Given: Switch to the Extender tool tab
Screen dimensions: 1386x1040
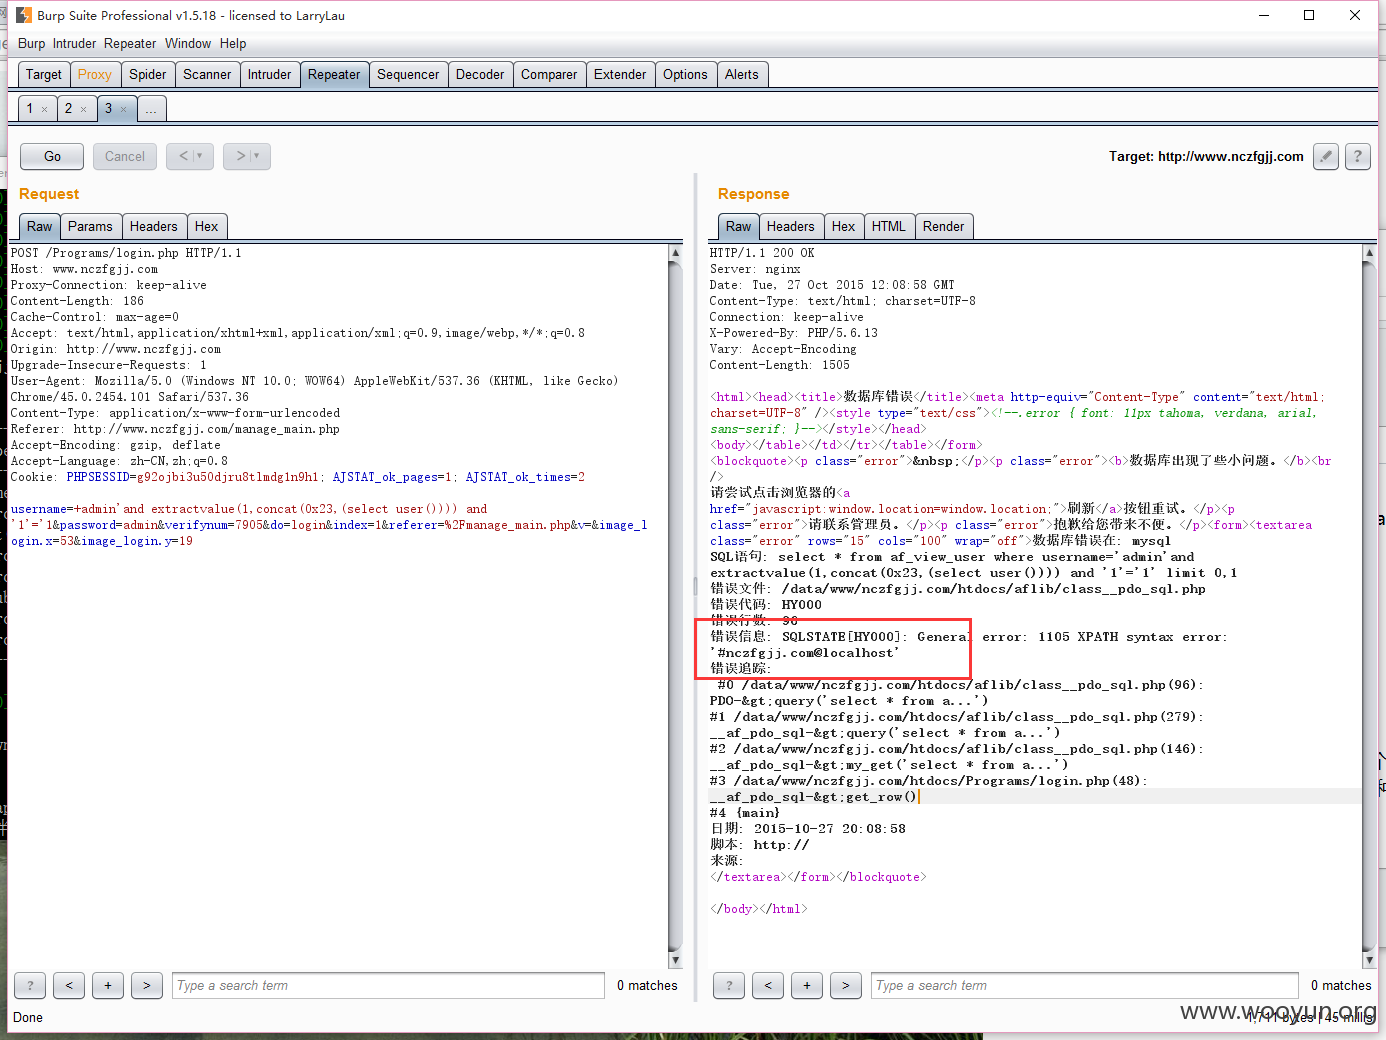Looking at the screenshot, I should click(x=620, y=74).
